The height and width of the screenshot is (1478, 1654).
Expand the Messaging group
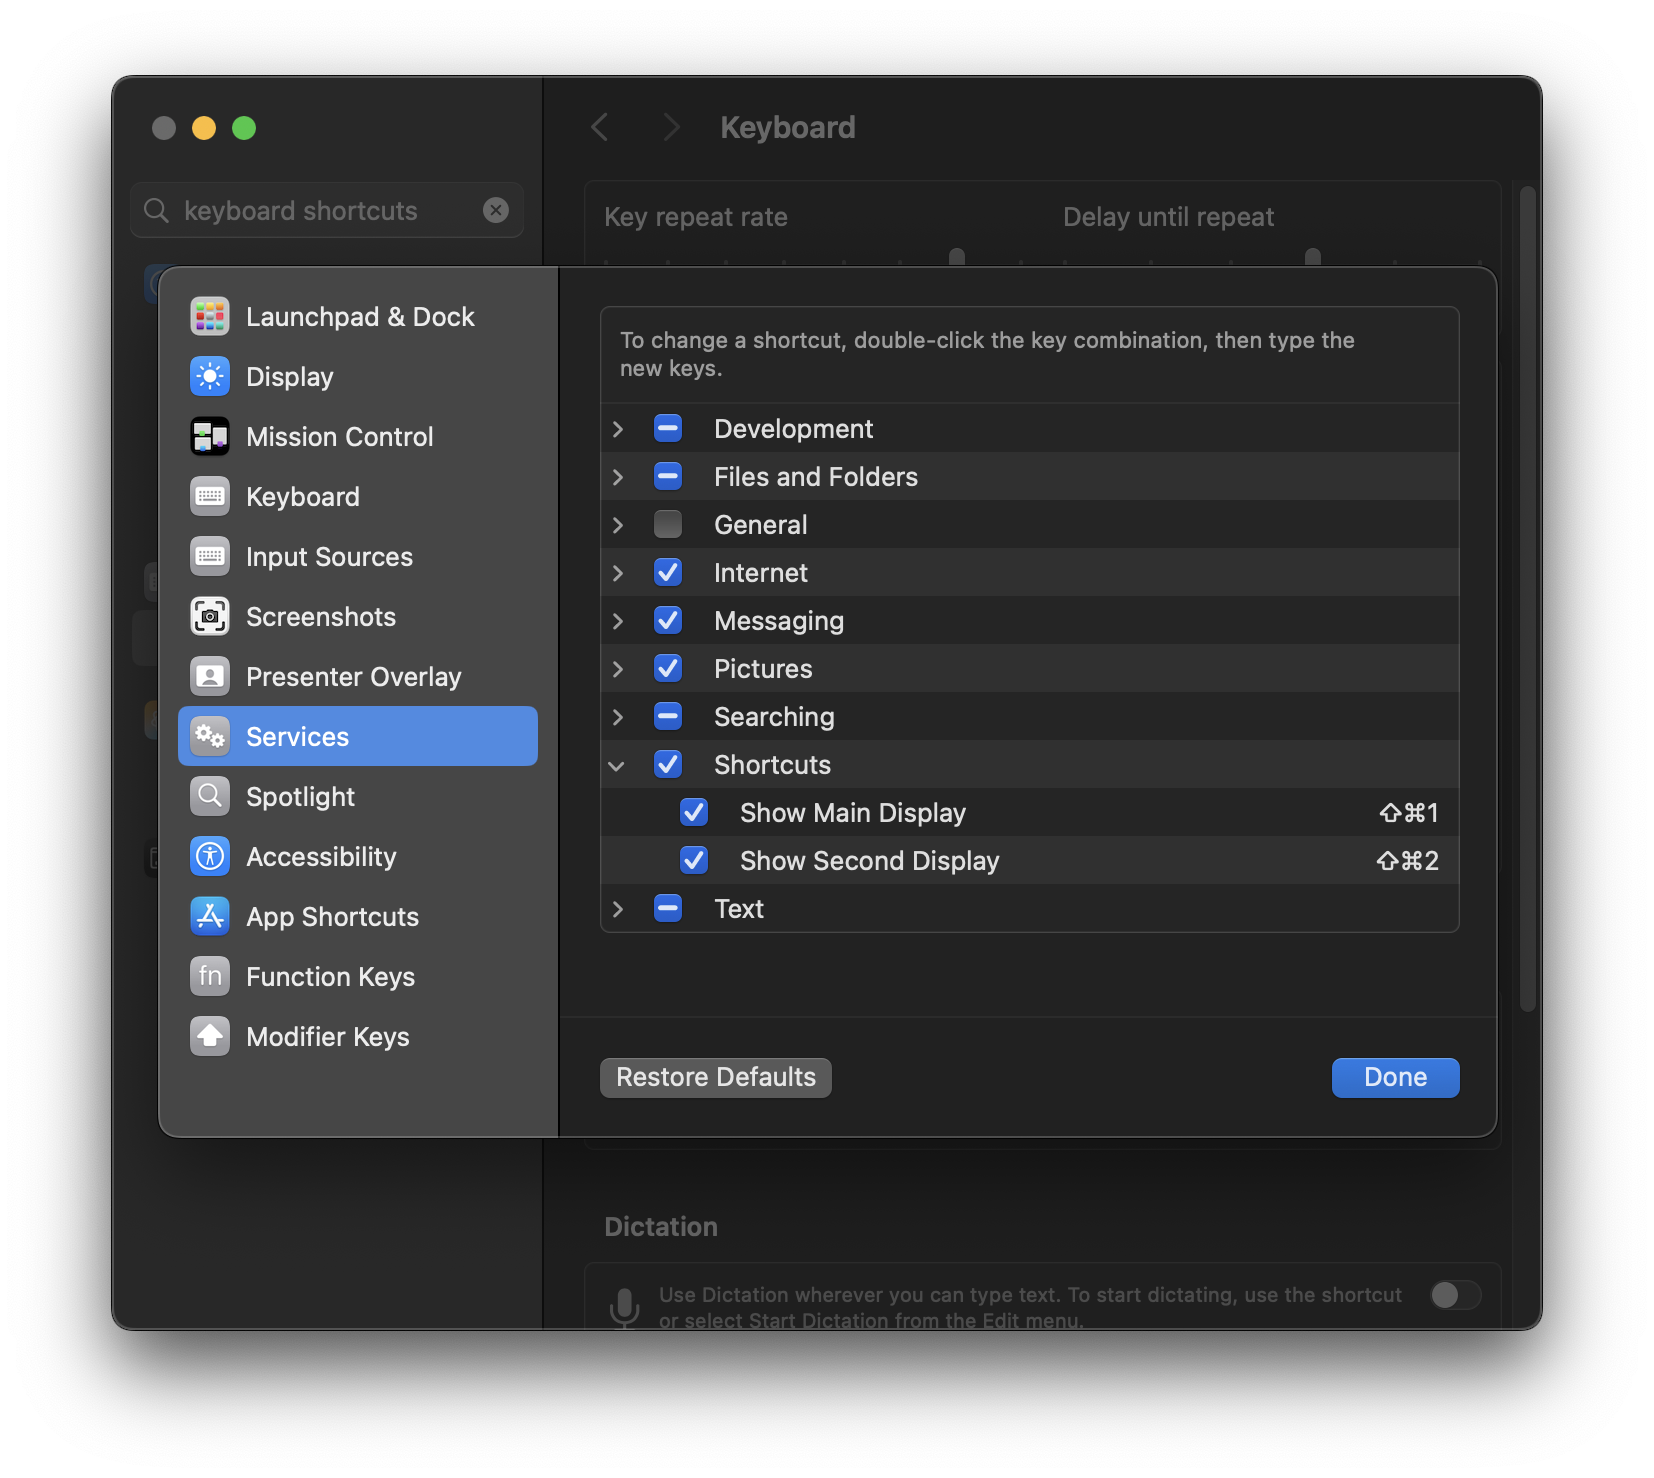point(618,621)
